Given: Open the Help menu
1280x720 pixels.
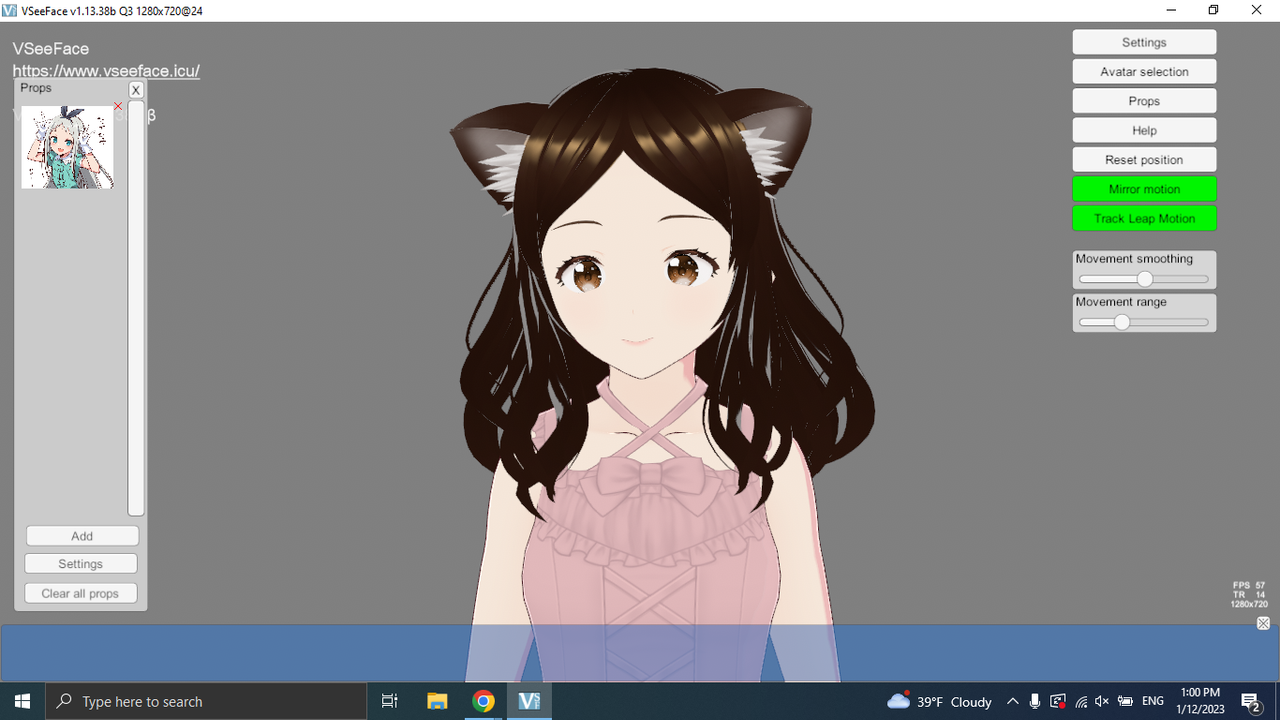Looking at the screenshot, I should click(x=1144, y=130).
